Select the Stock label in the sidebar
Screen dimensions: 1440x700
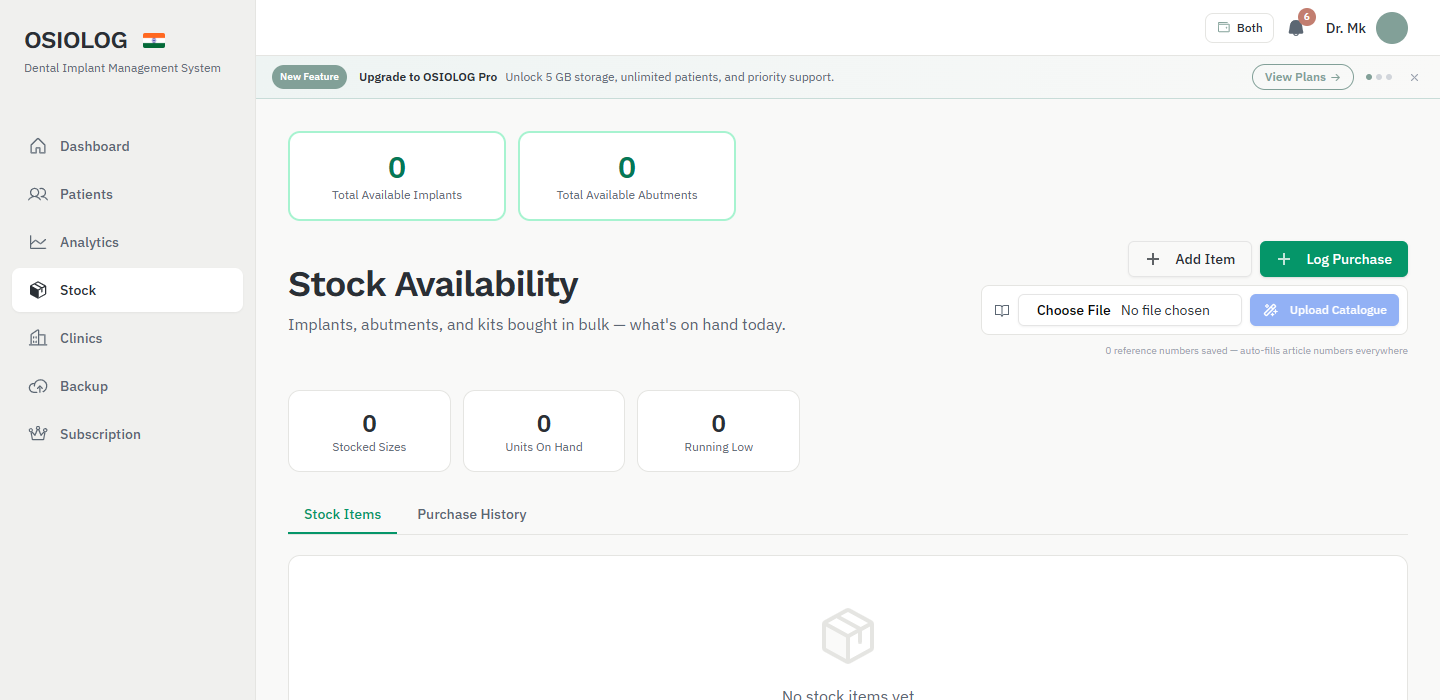78,290
